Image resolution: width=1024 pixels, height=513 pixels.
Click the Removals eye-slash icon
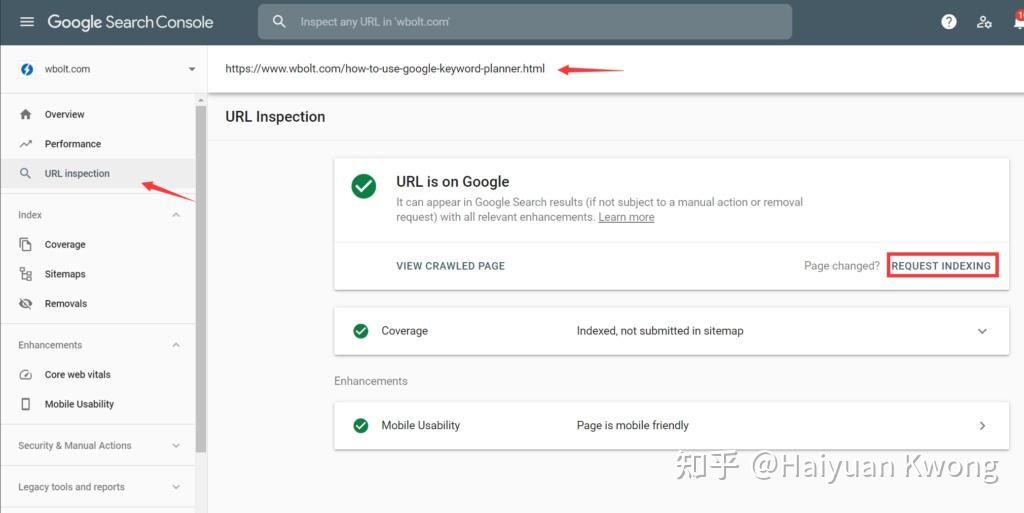(x=25, y=303)
